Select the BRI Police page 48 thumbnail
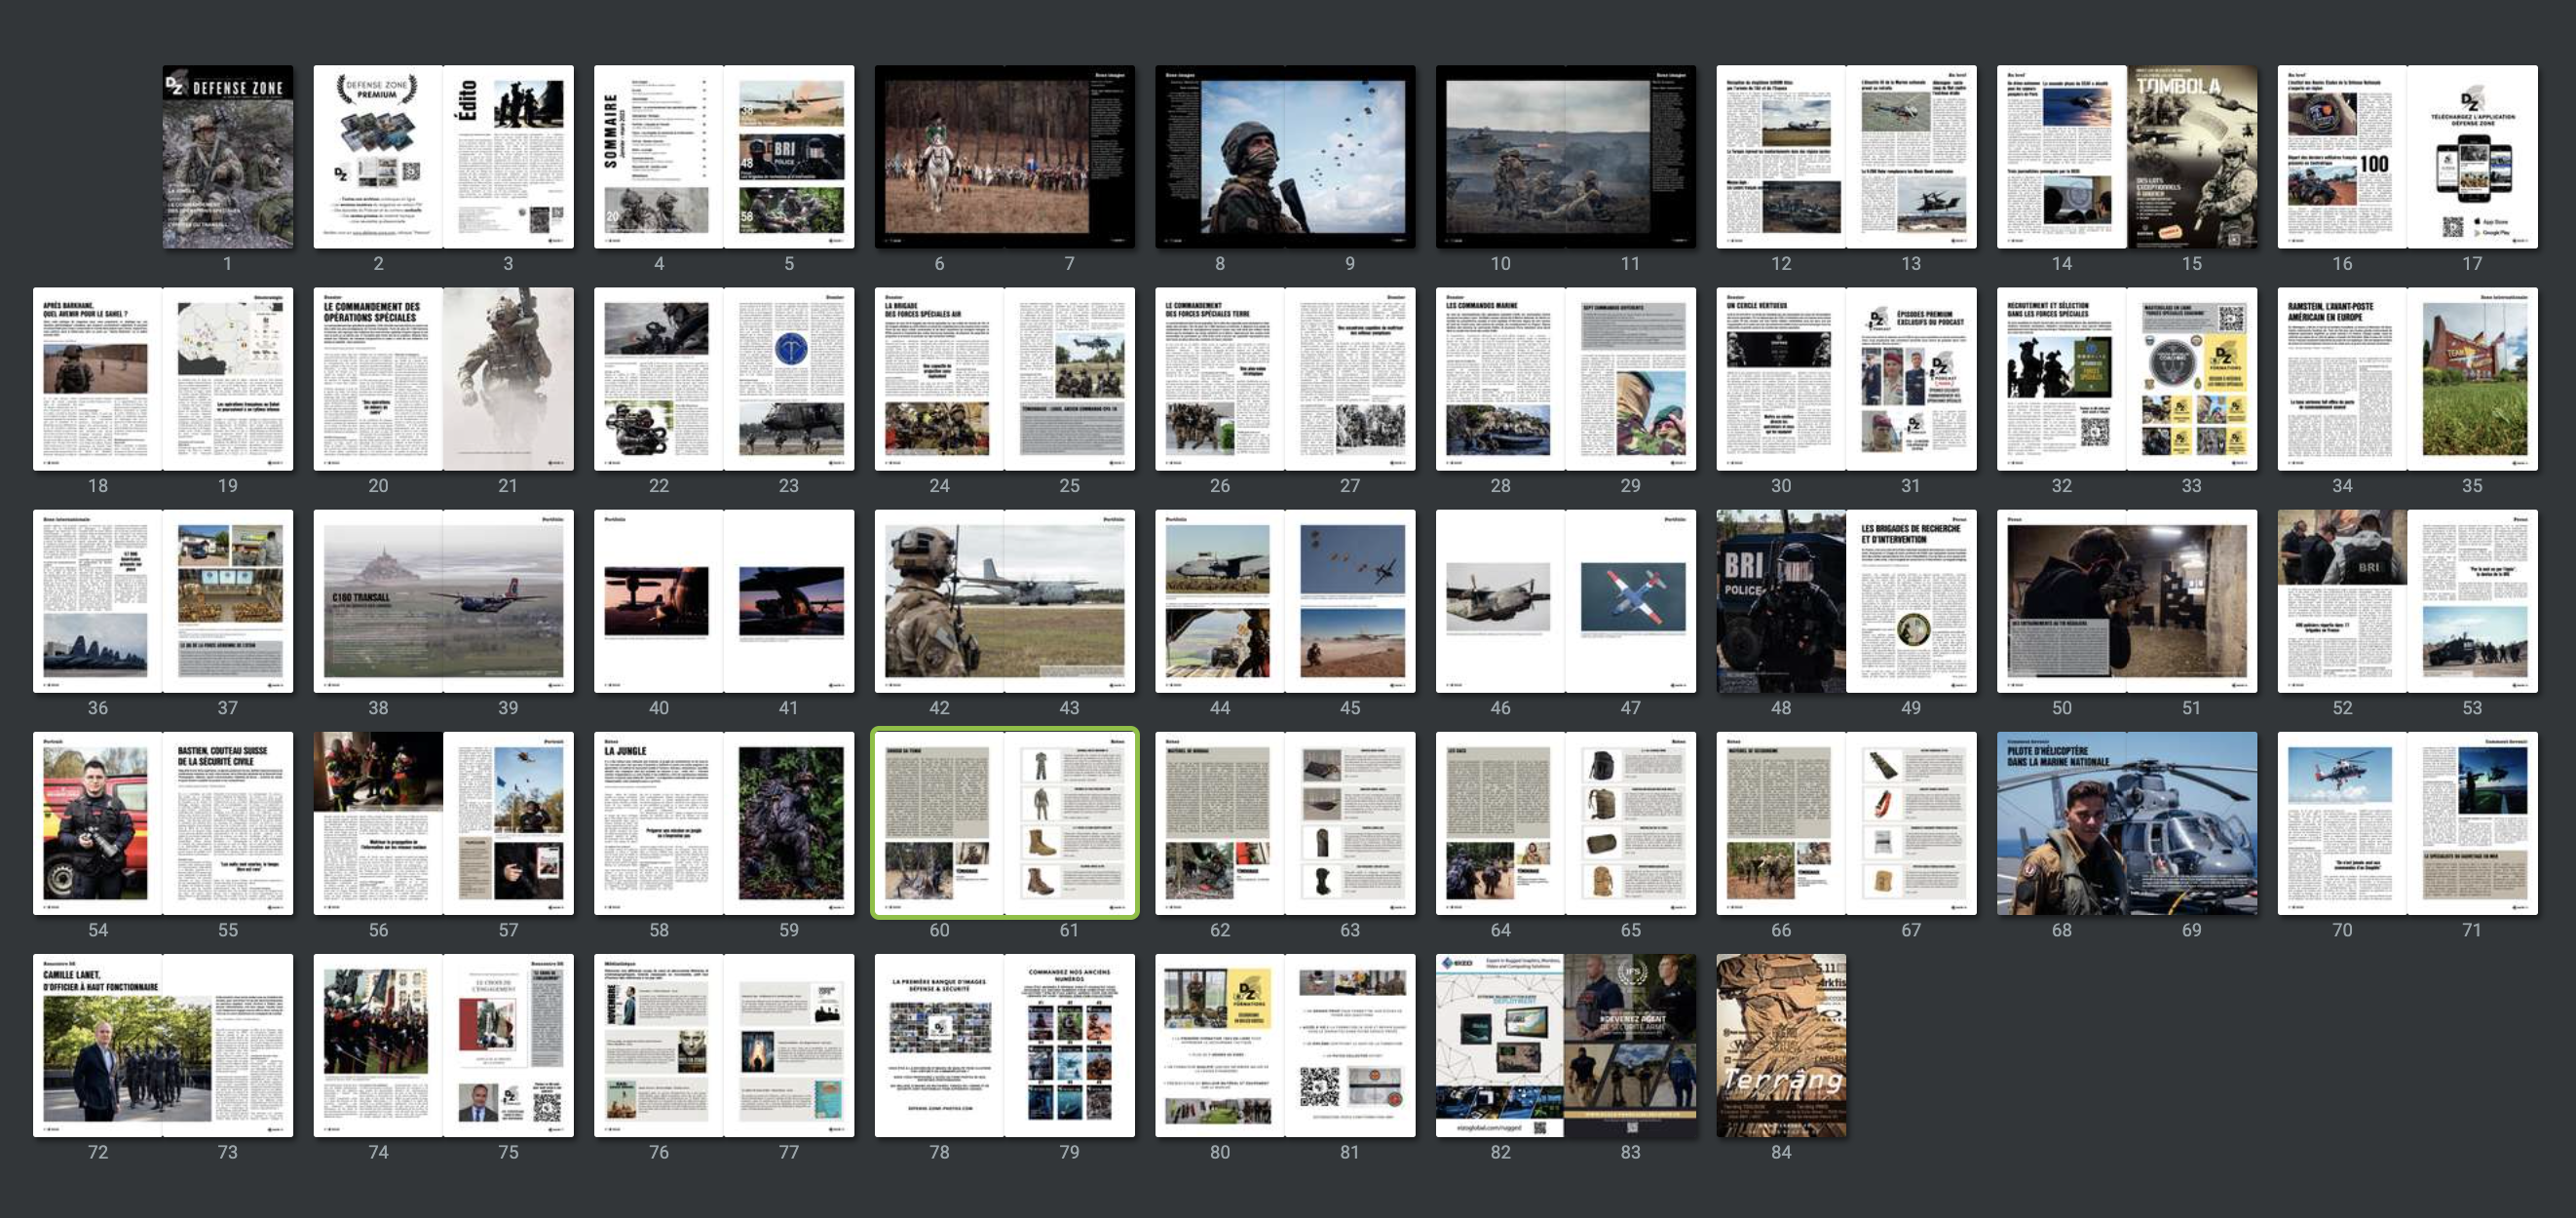The width and height of the screenshot is (2576, 1218). coord(1780,601)
